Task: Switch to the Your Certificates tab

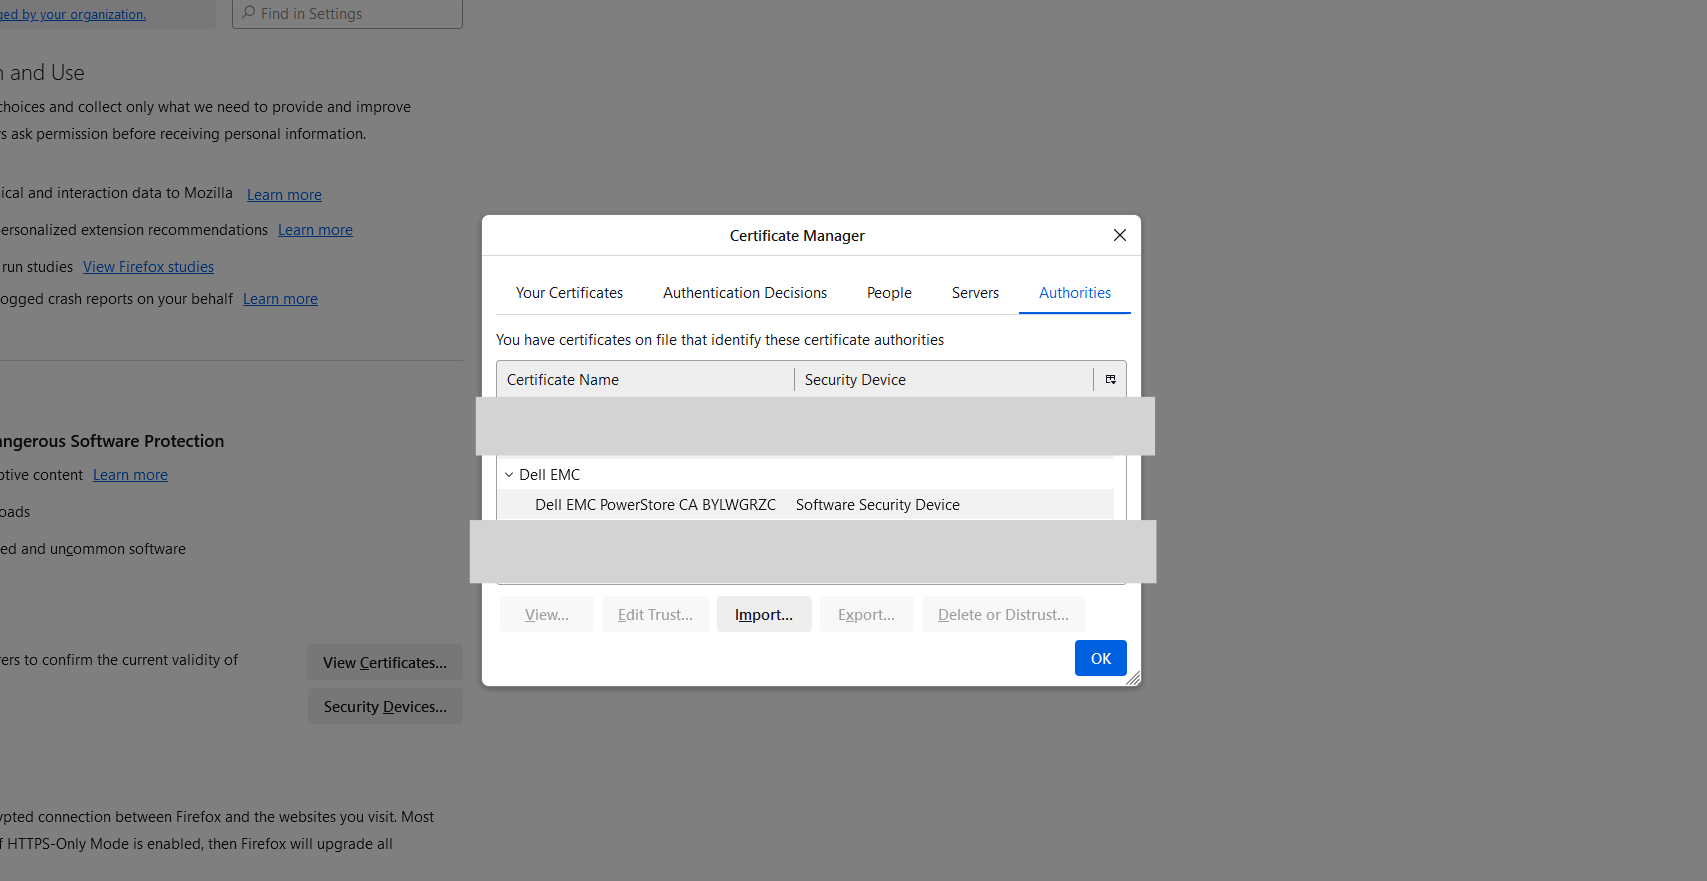Action: (x=569, y=293)
